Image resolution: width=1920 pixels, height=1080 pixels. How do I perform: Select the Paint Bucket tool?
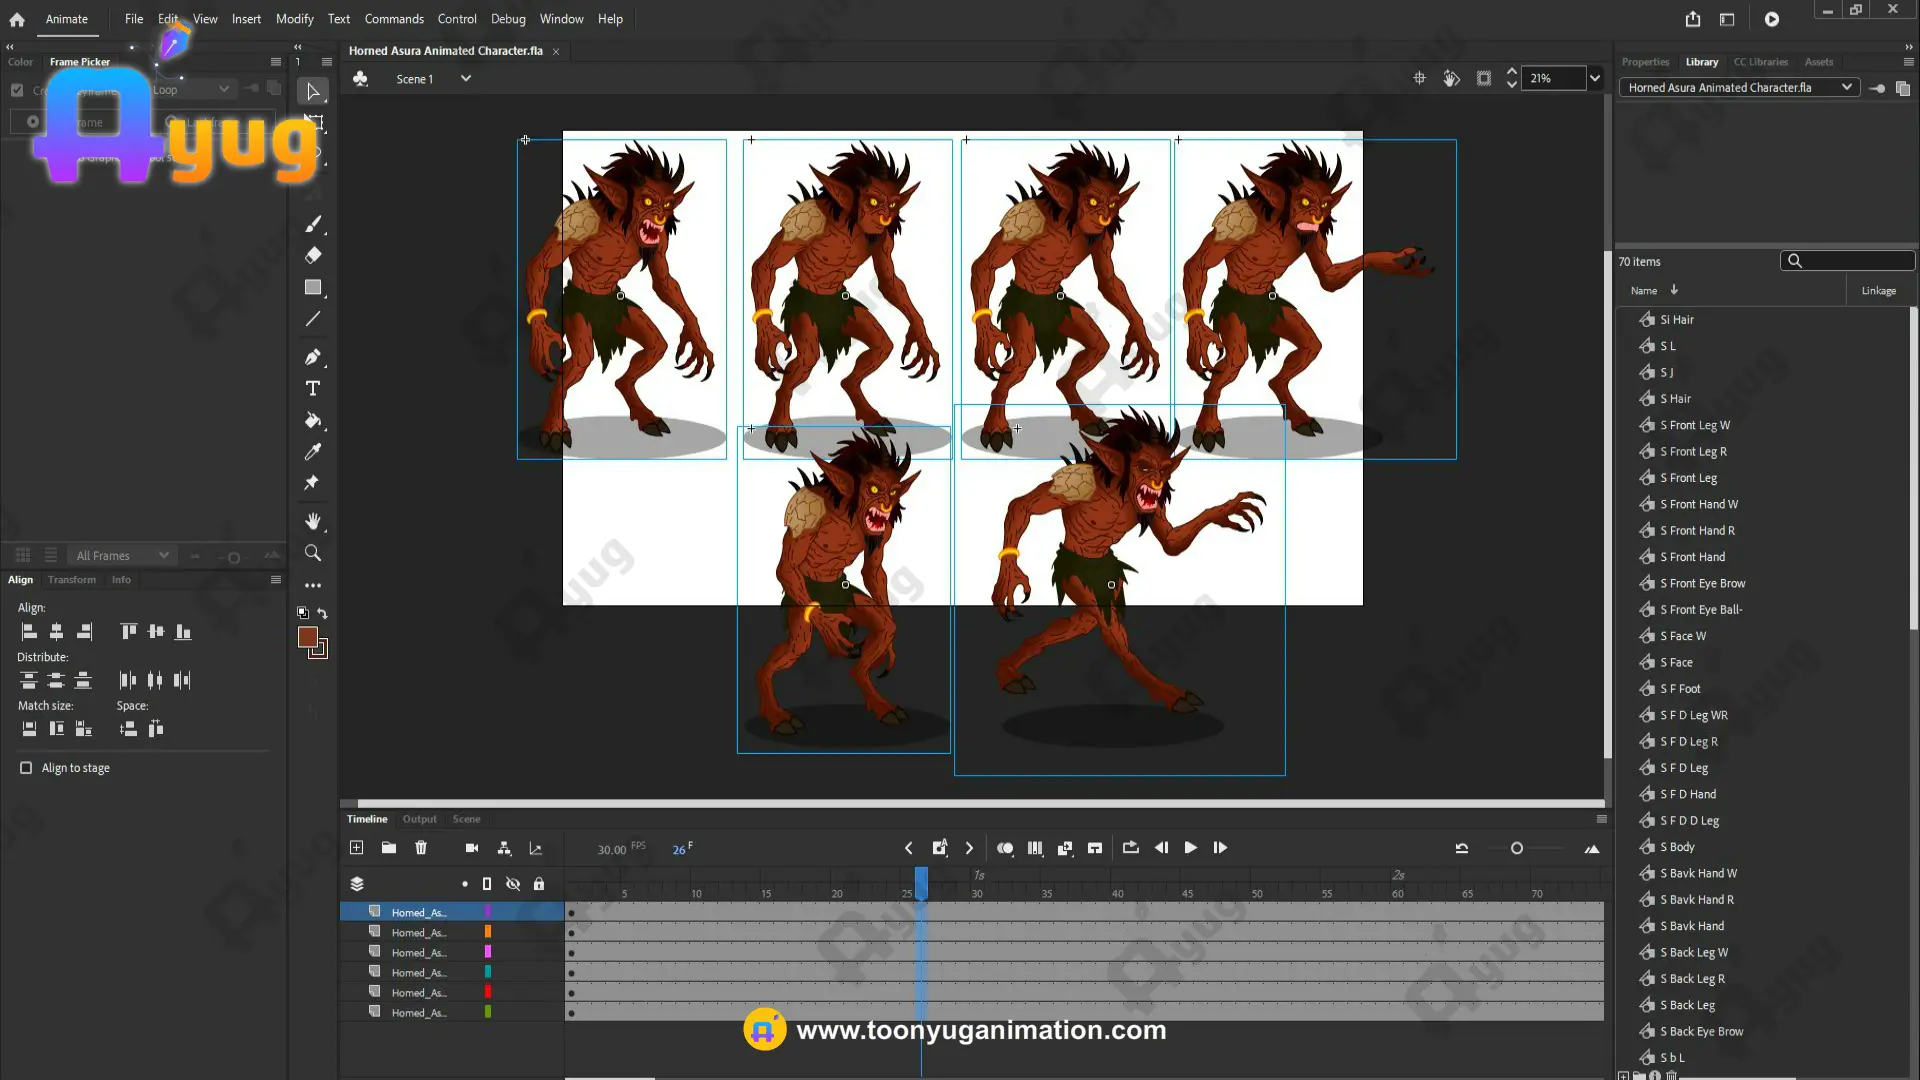point(313,420)
